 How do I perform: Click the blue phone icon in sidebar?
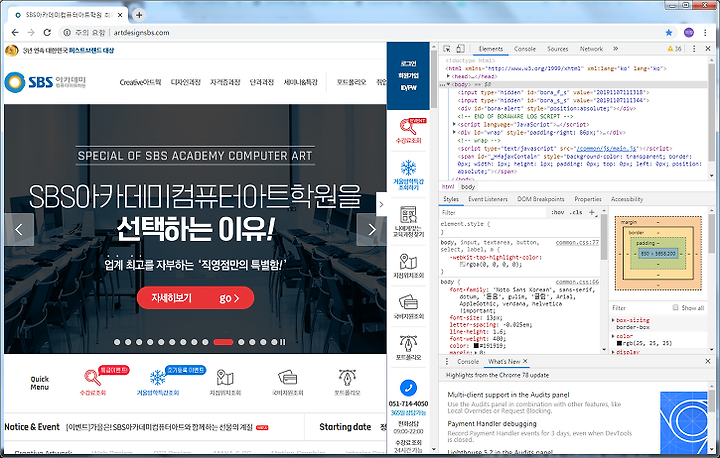click(408, 388)
